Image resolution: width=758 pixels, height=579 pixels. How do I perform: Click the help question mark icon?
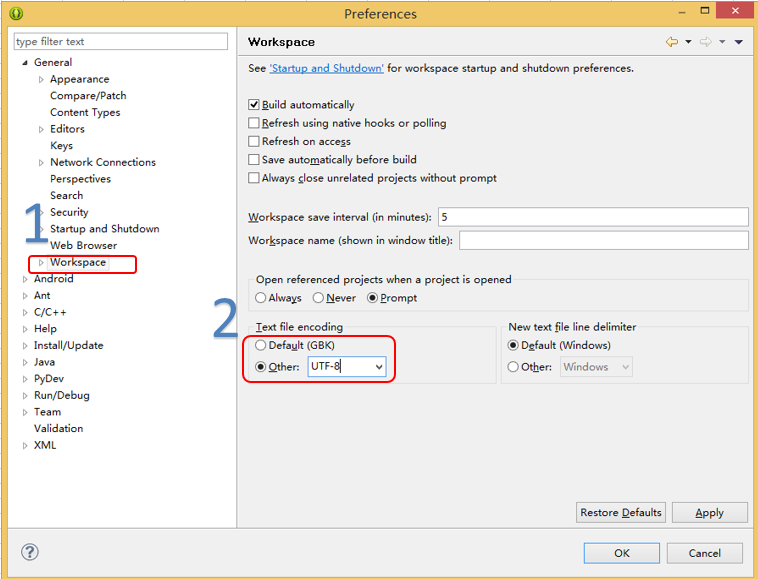[29, 552]
